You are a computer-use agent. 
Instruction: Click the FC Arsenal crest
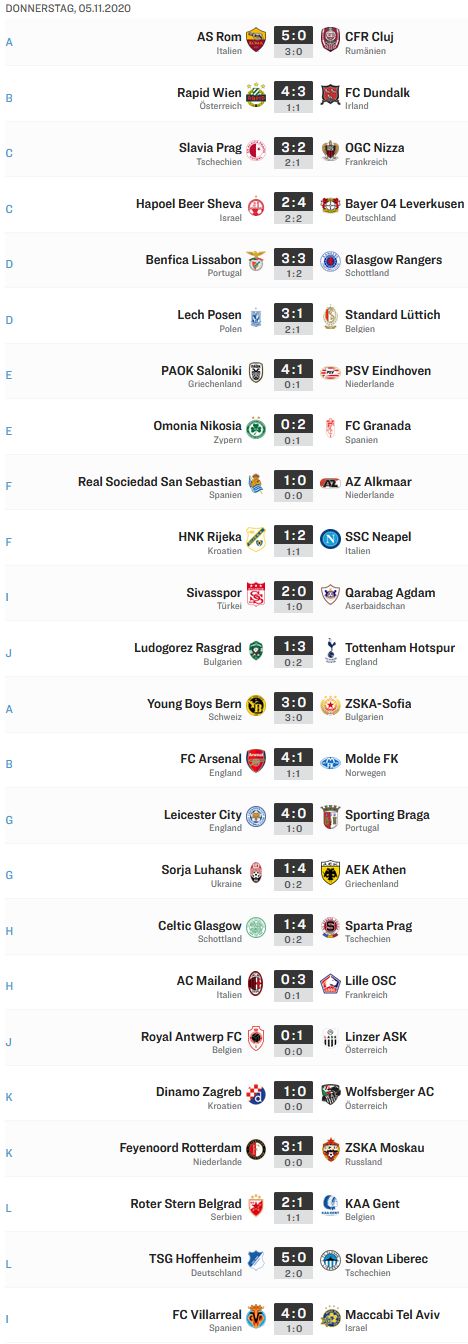tap(256, 759)
